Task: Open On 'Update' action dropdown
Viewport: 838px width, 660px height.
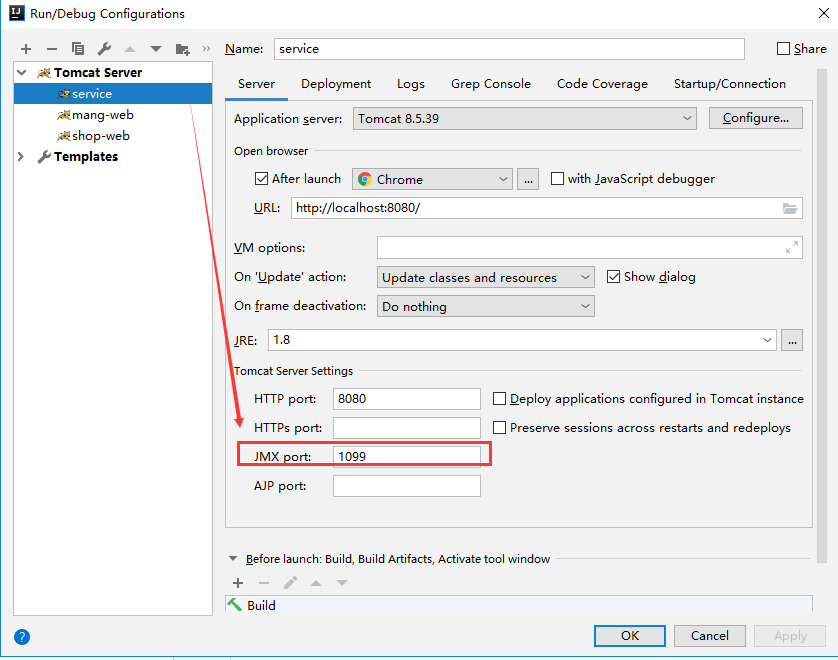Action: tap(485, 277)
